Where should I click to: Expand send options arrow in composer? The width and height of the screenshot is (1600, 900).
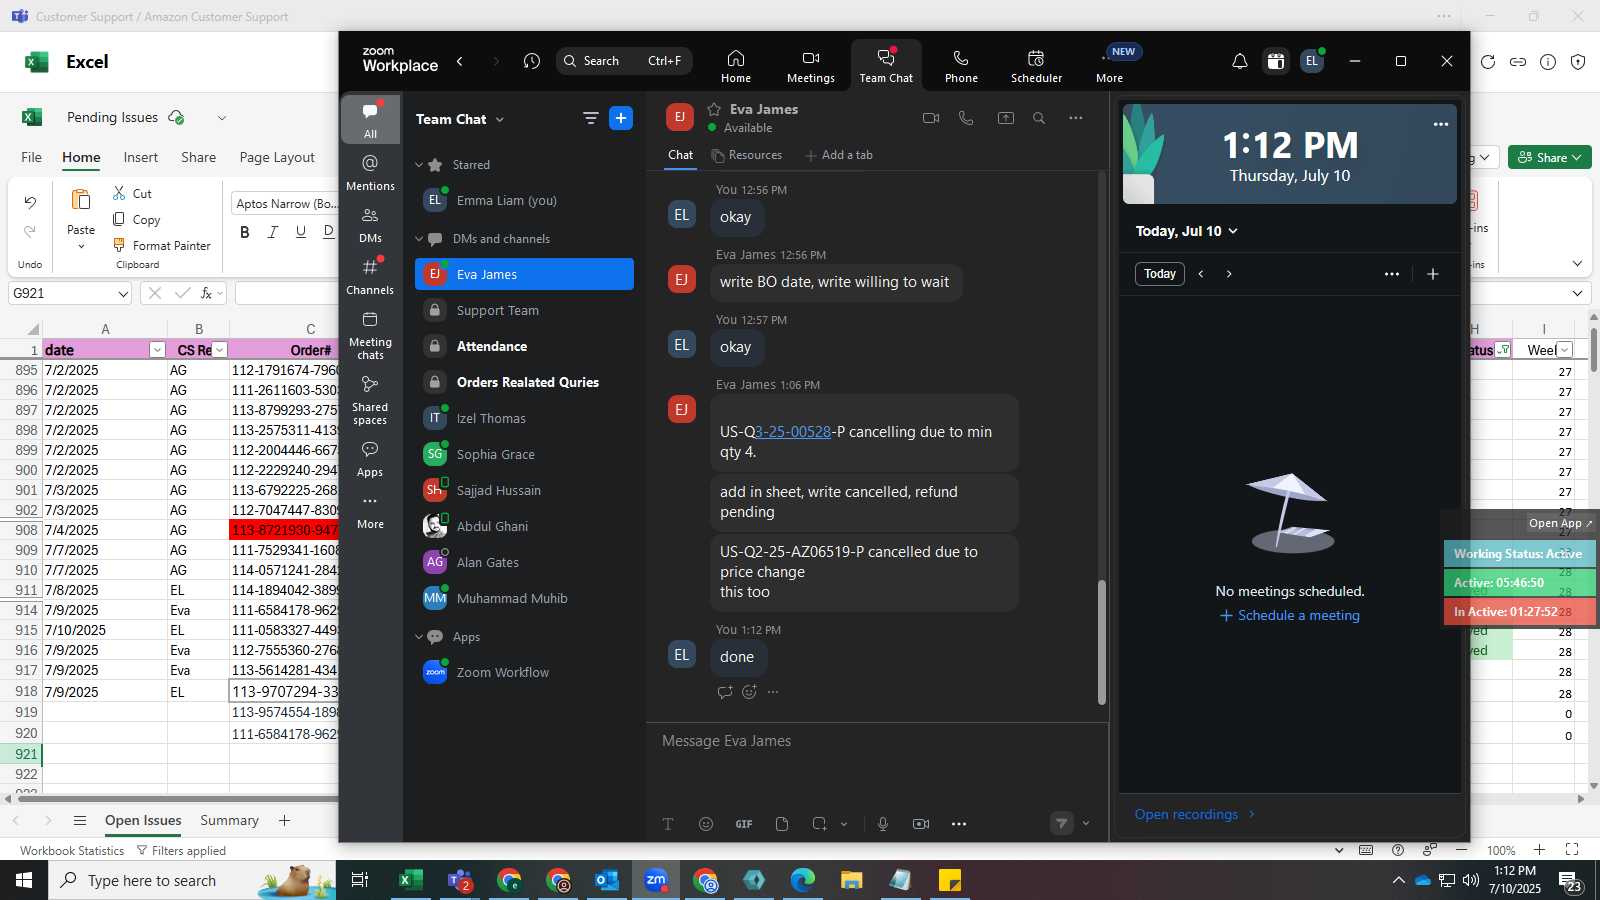(x=1086, y=824)
